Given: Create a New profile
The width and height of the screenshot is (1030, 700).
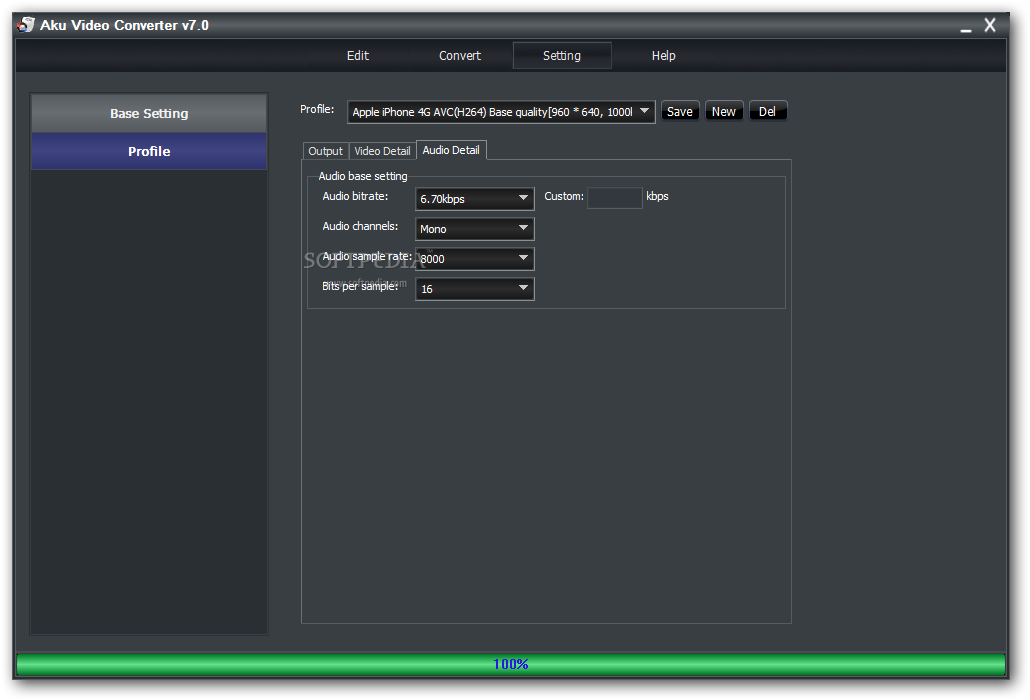Looking at the screenshot, I should click(x=724, y=112).
